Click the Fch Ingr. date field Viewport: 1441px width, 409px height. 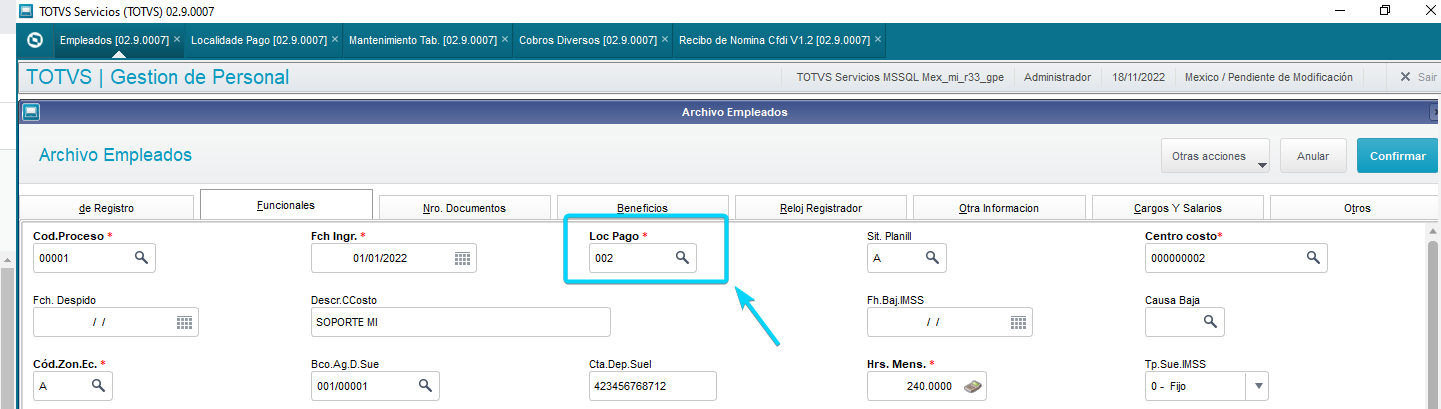point(394,258)
